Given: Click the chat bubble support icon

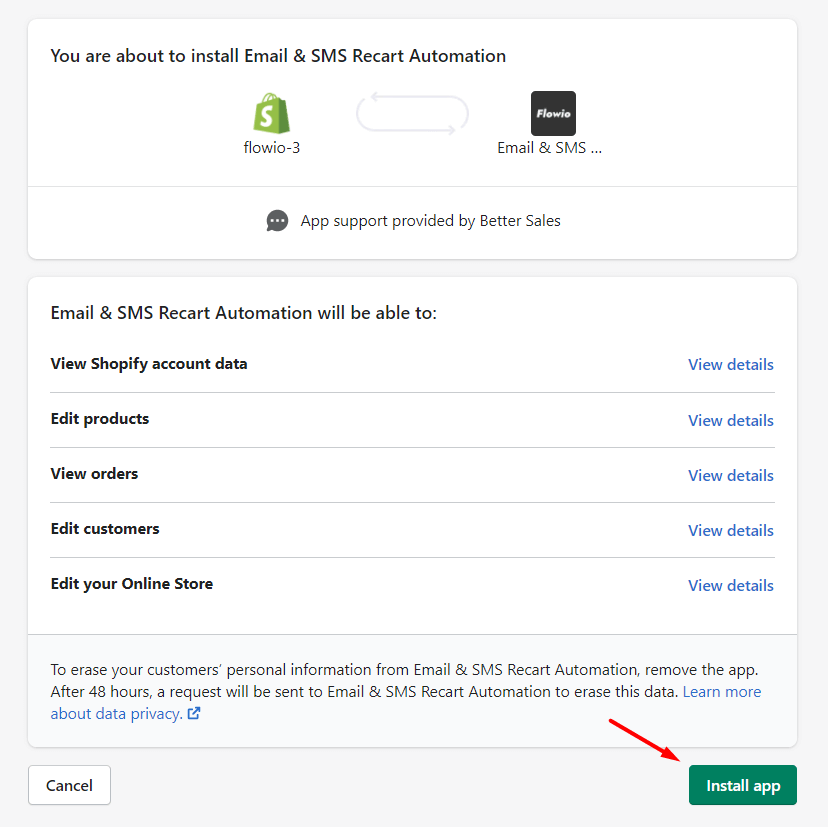Looking at the screenshot, I should click(x=277, y=221).
